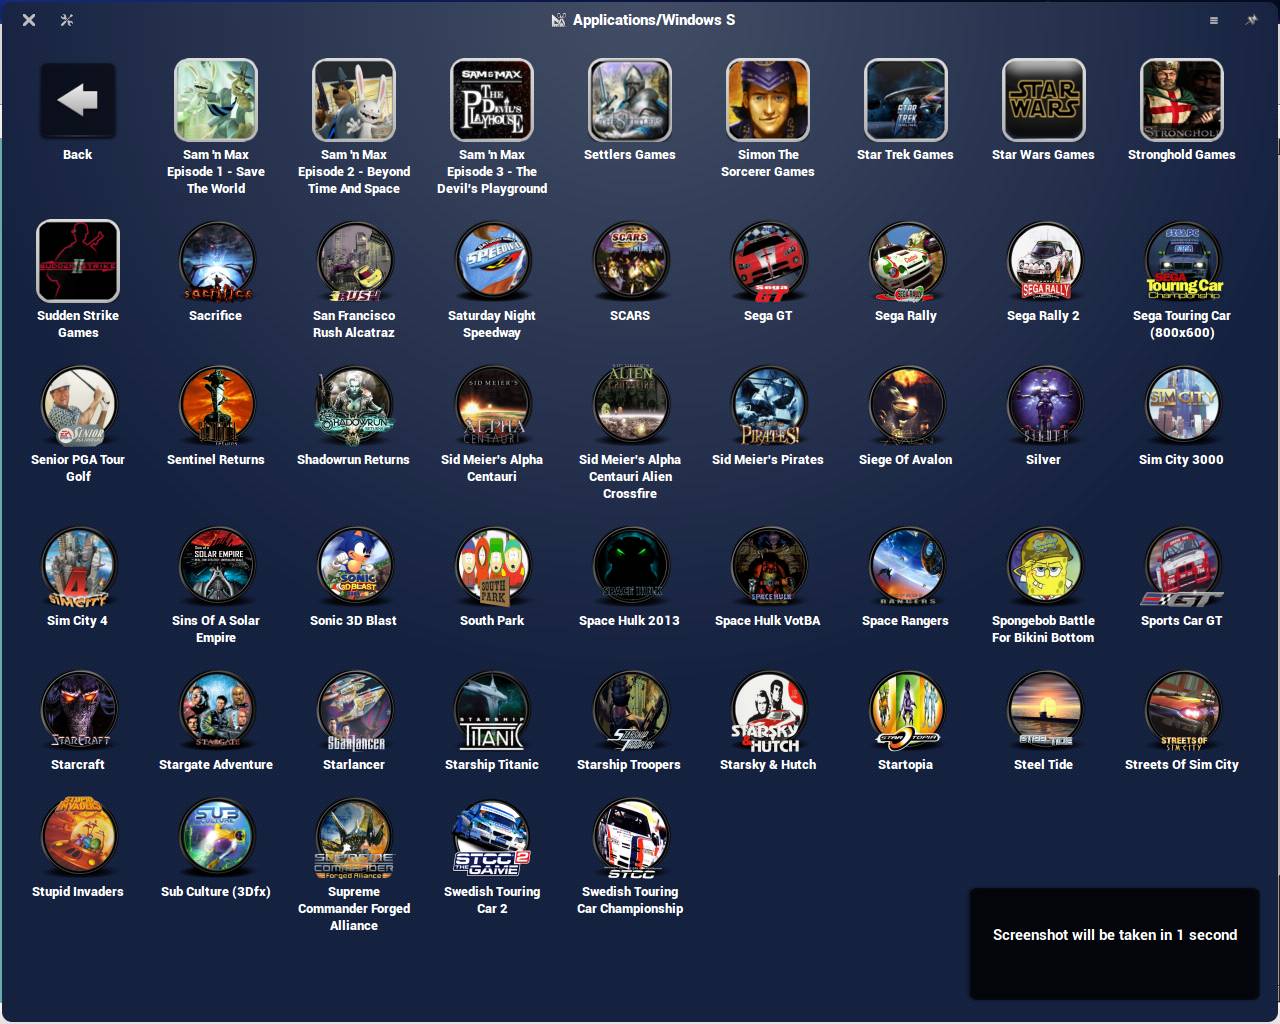This screenshot has width=1280, height=1024.
Task: Launch the Stargate Adventure icon
Action: click(216, 710)
